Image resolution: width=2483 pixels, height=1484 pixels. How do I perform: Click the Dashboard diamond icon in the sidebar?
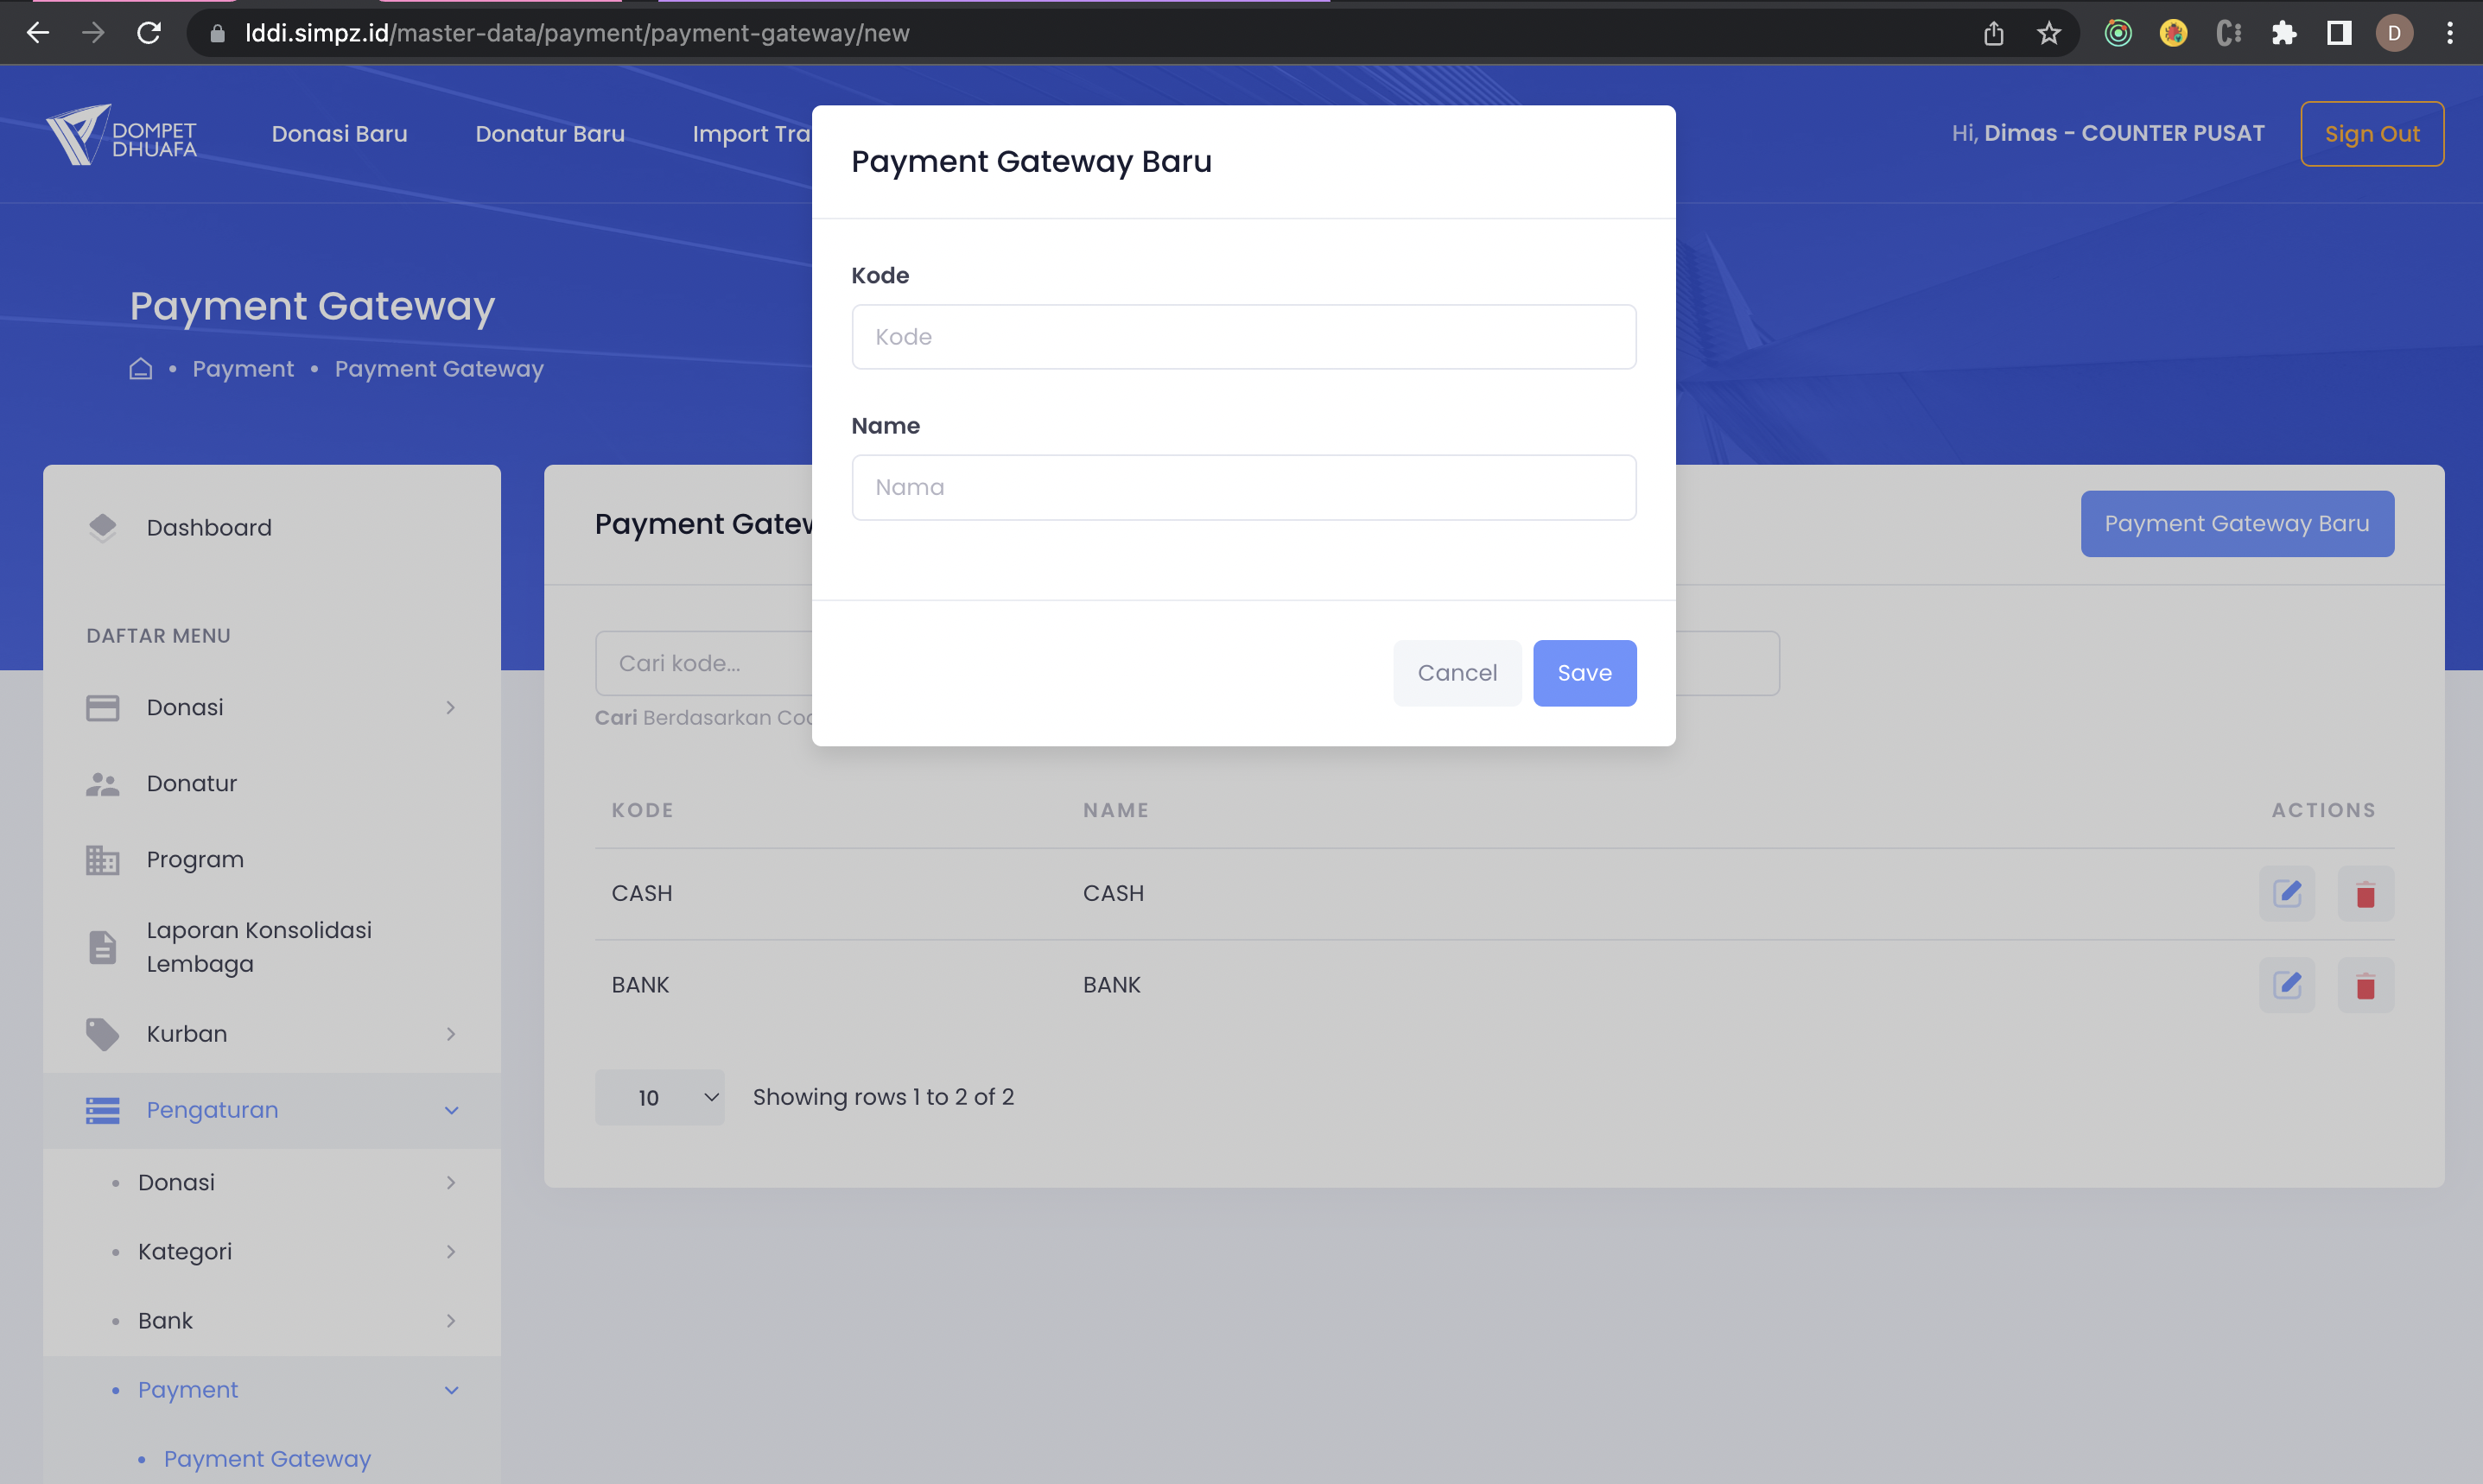[x=103, y=527]
